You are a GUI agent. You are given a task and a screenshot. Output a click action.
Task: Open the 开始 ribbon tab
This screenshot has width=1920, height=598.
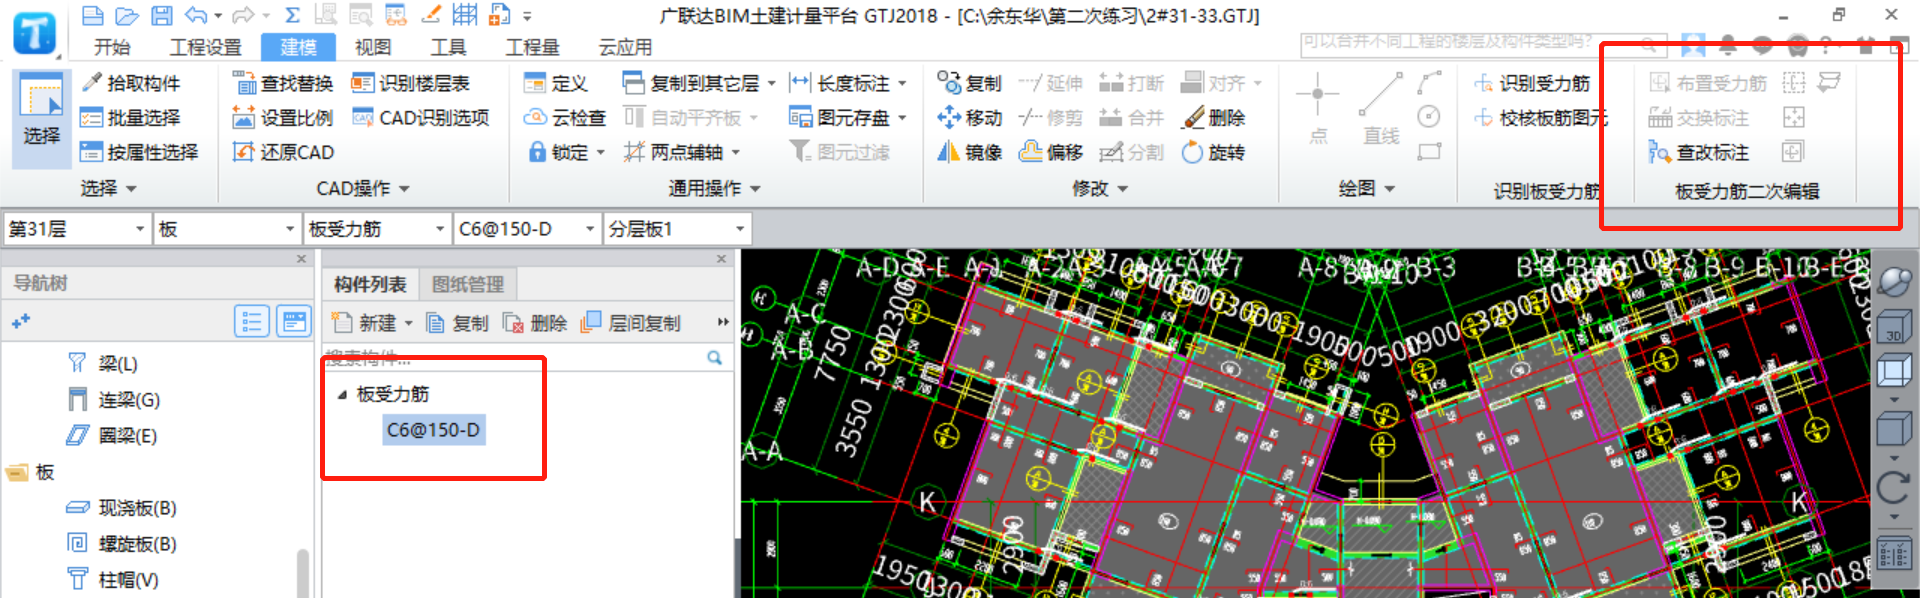tap(112, 47)
